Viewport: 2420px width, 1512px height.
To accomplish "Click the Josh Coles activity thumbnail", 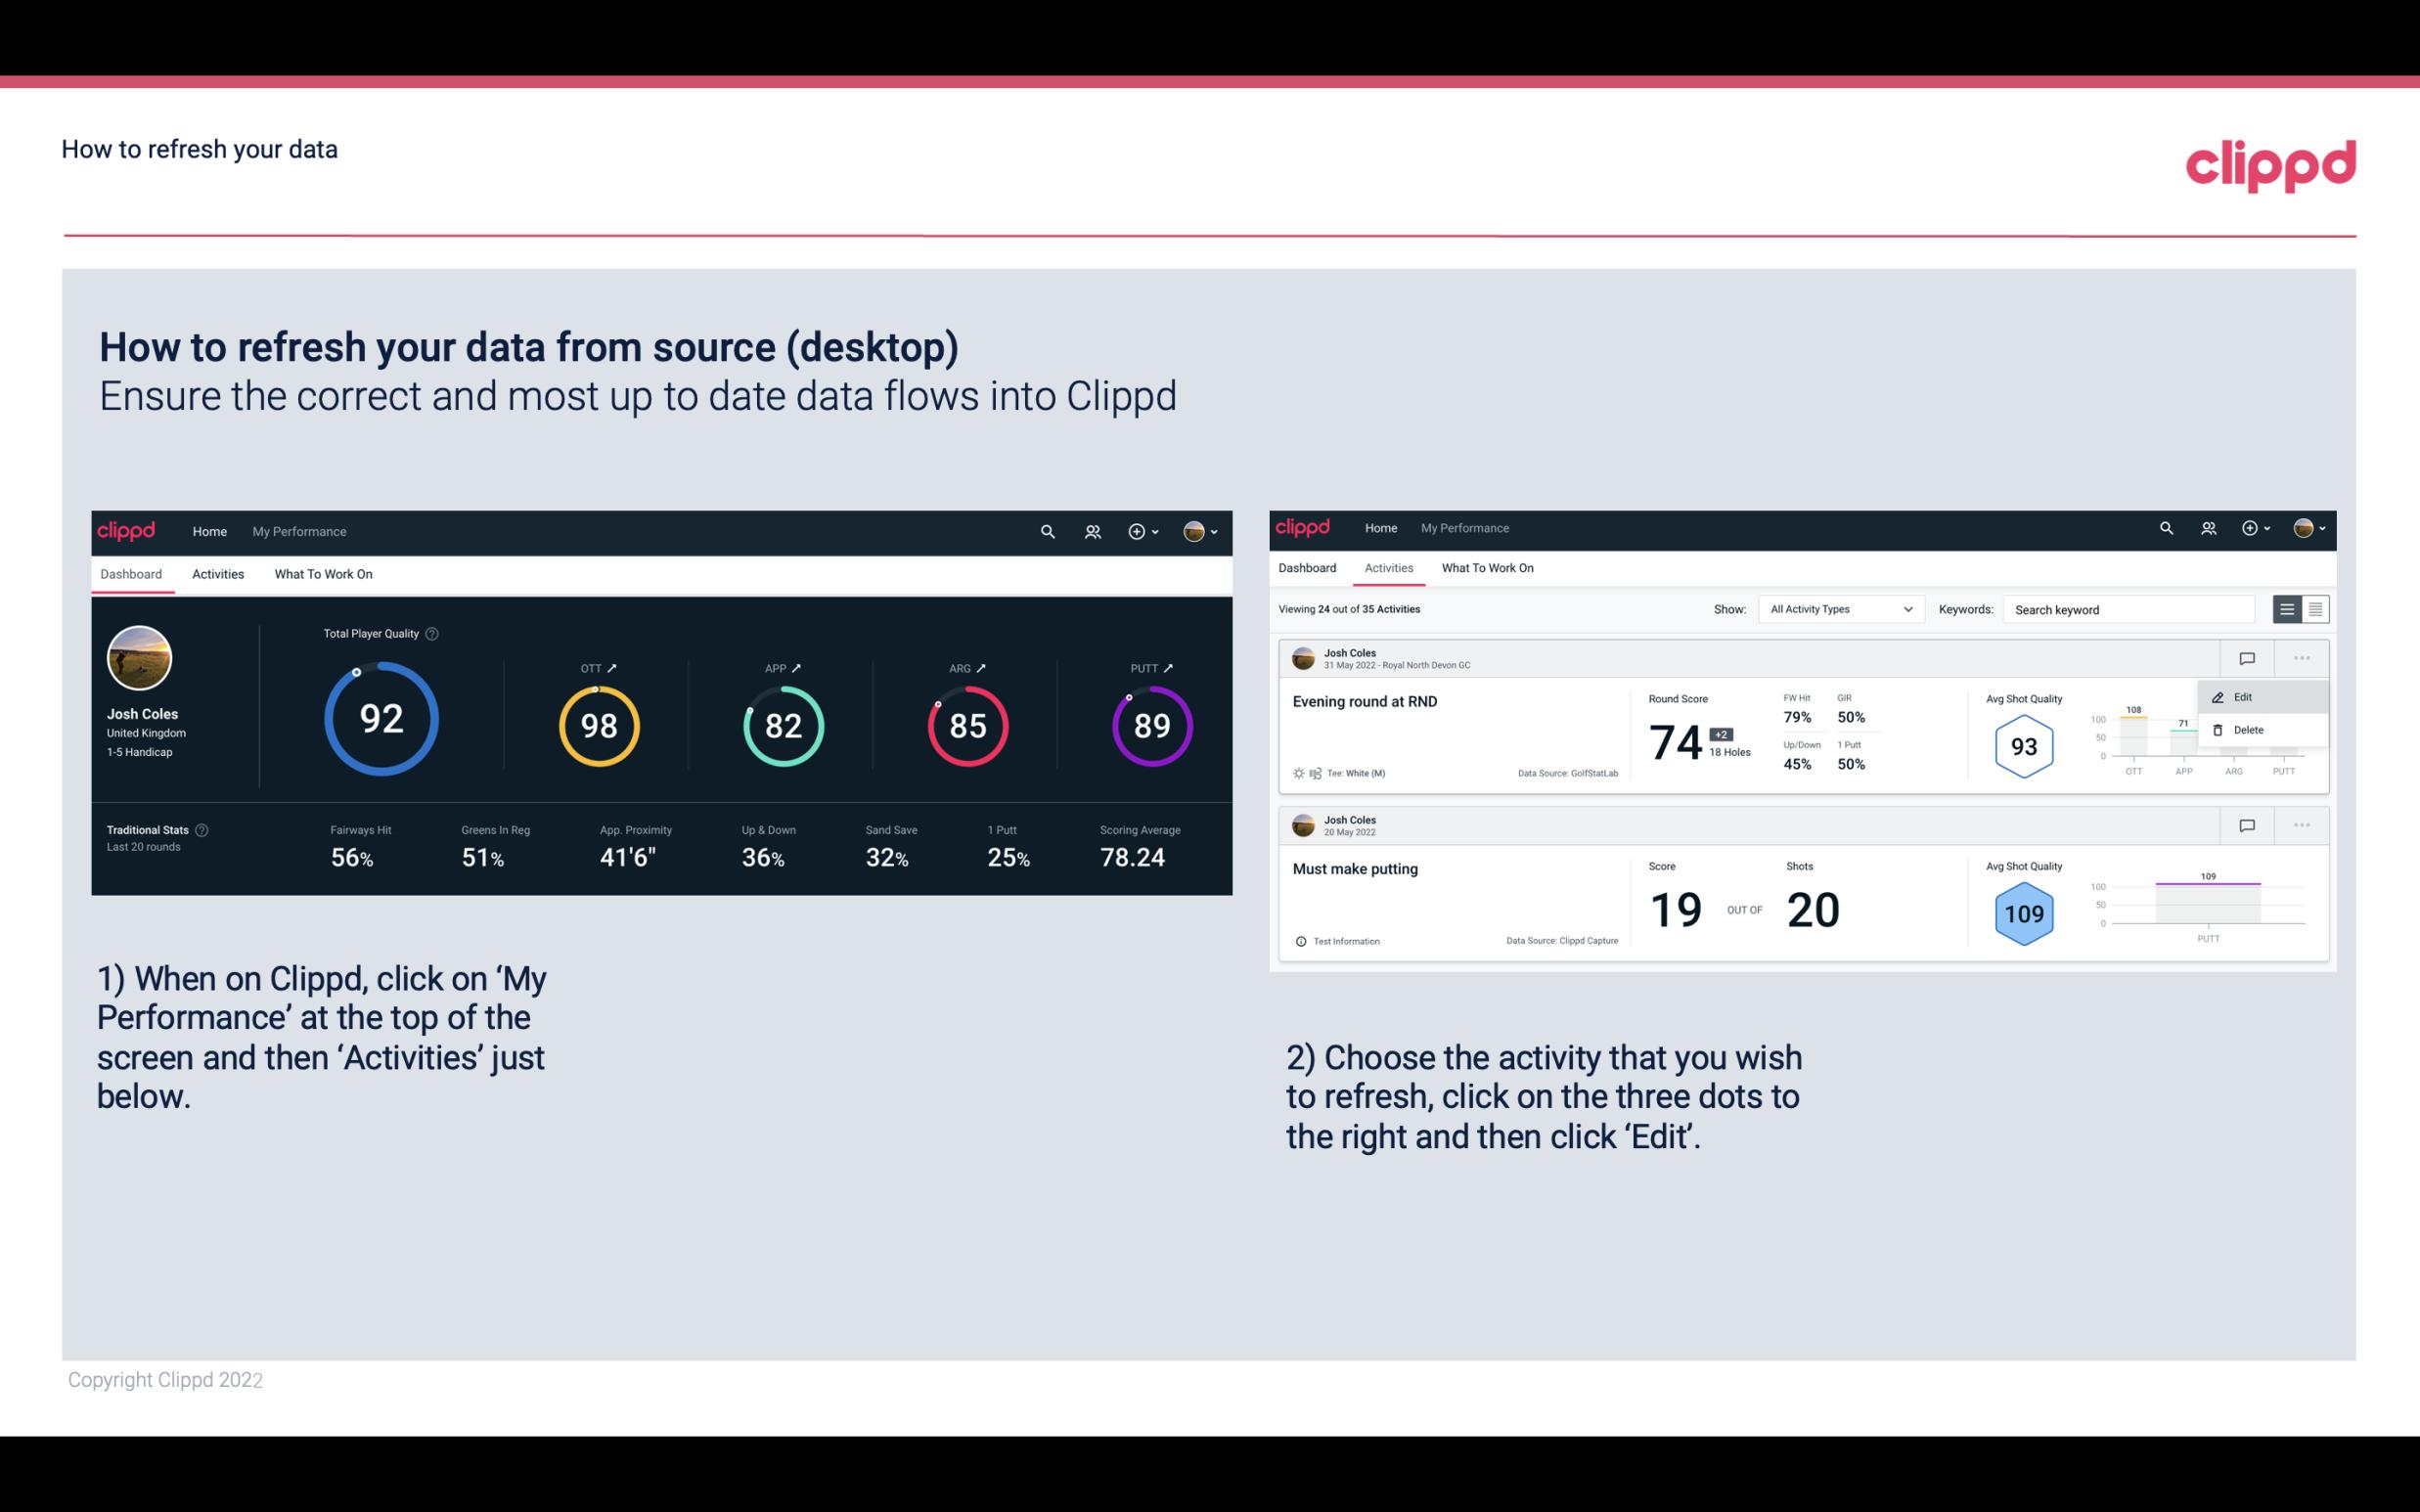I will 1305,656.
